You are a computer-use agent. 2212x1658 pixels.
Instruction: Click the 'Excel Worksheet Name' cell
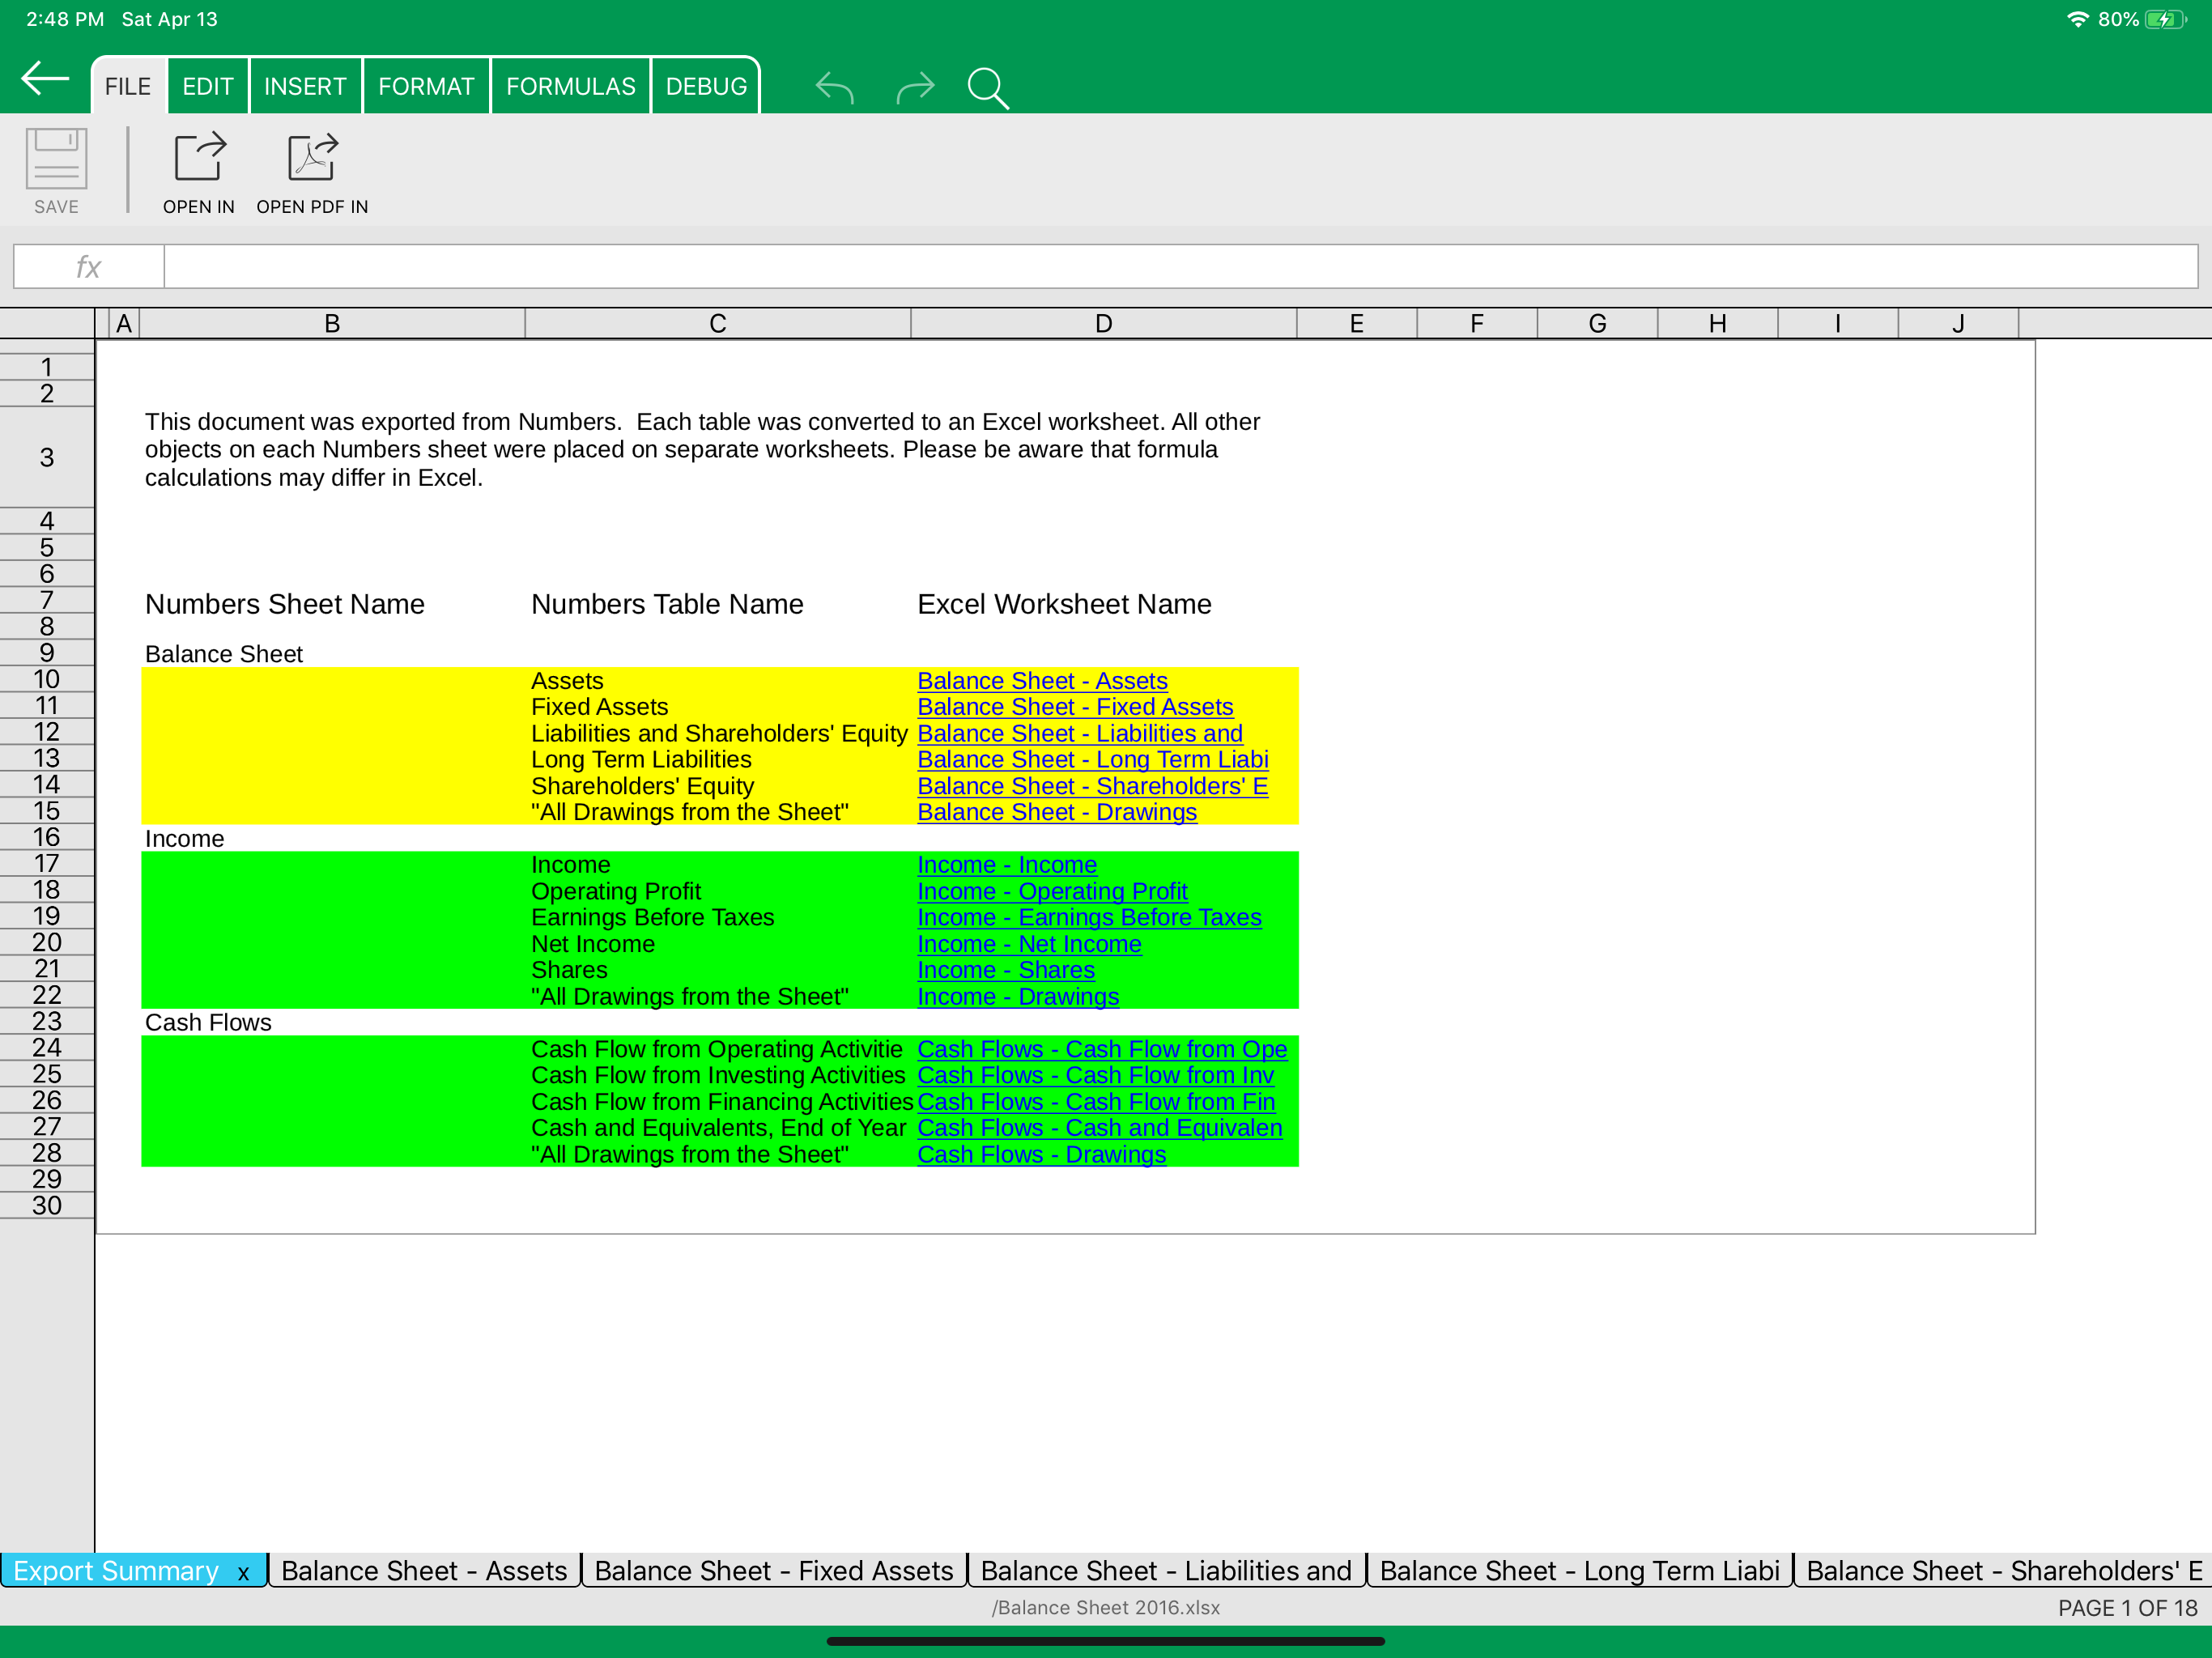[1064, 604]
